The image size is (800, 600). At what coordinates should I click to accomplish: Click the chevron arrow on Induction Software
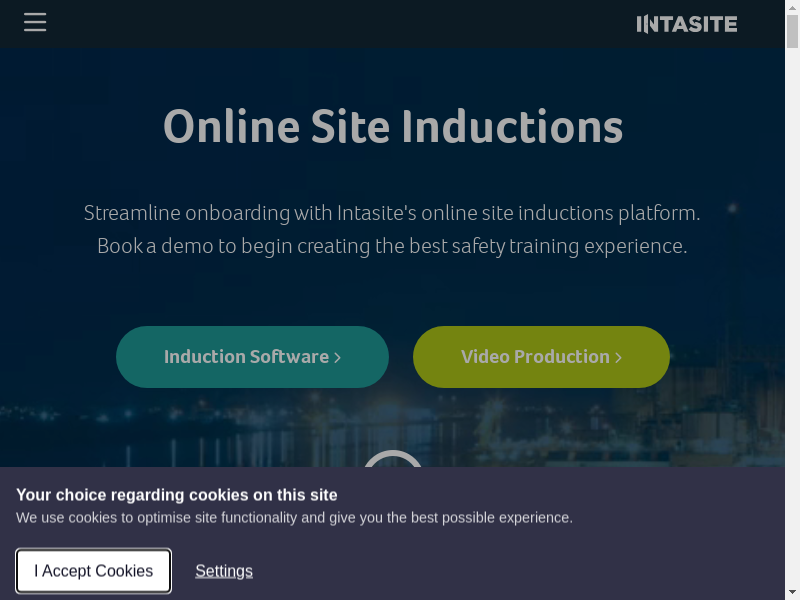pyautogui.click(x=338, y=358)
